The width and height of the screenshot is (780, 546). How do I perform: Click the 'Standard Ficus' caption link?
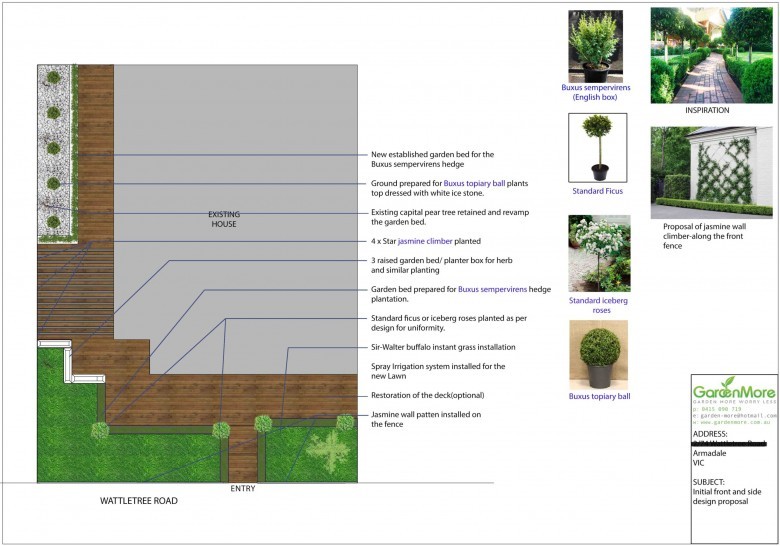(598, 191)
